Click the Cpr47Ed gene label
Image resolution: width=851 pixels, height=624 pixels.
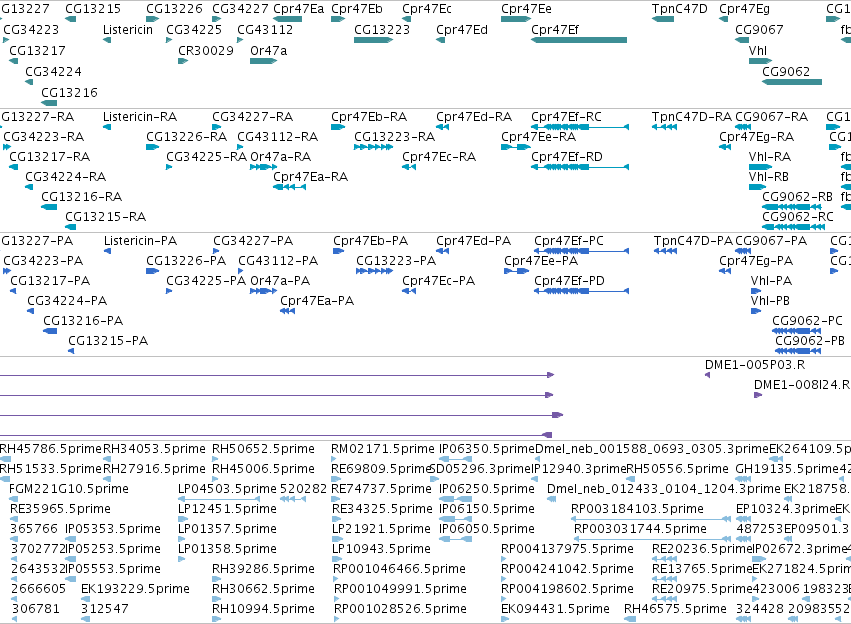click(462, 30)
